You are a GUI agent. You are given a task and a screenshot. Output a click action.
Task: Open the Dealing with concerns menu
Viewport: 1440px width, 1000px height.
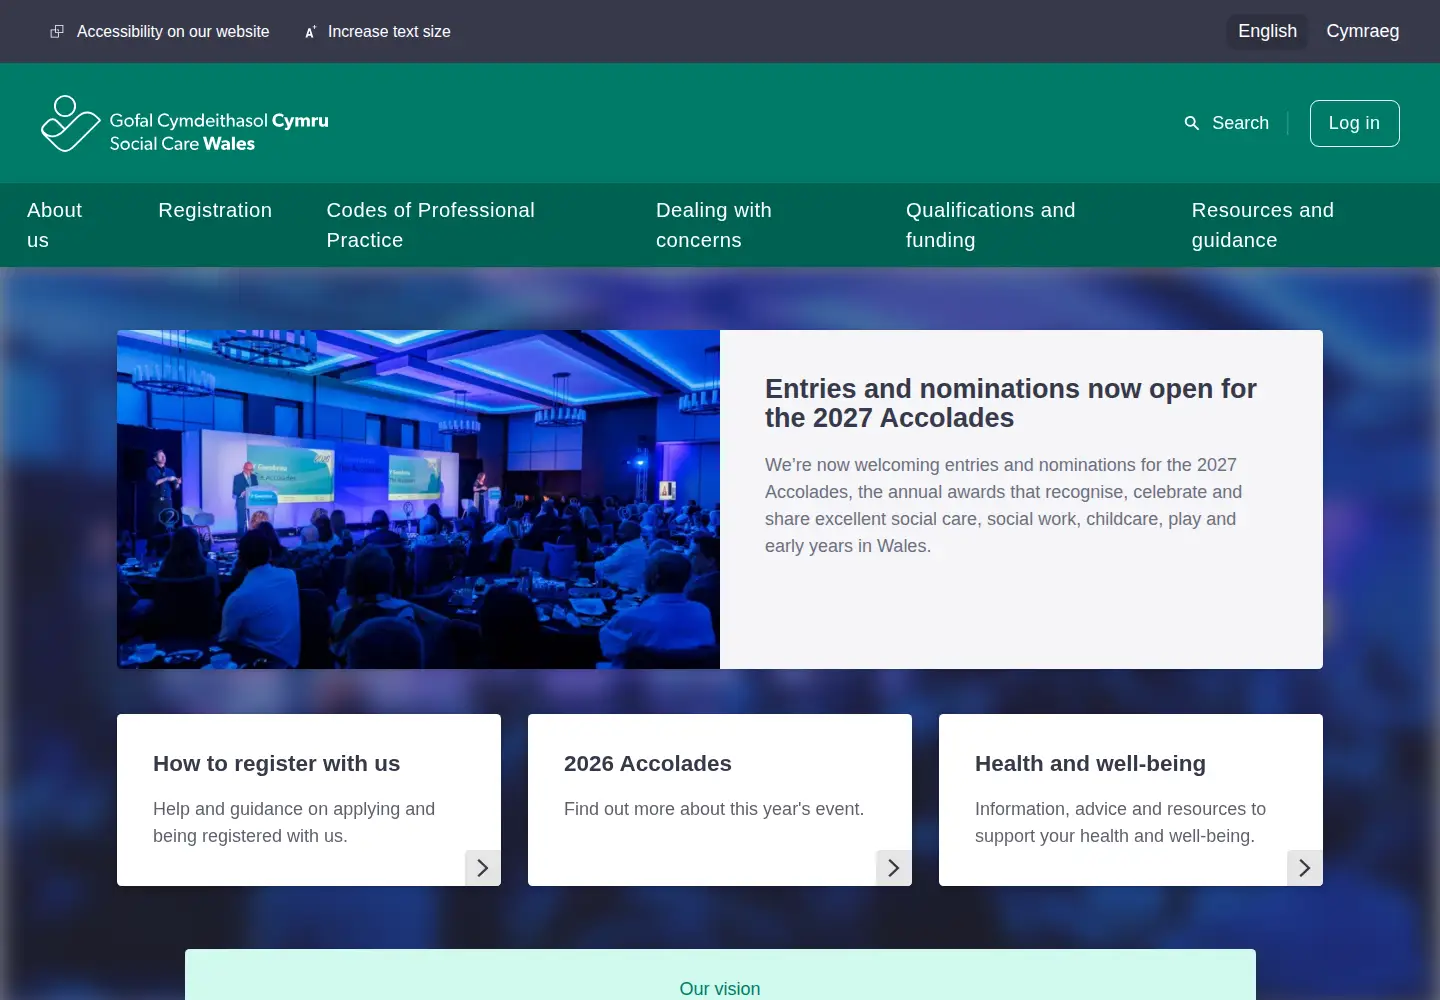(x=714, y=225)
